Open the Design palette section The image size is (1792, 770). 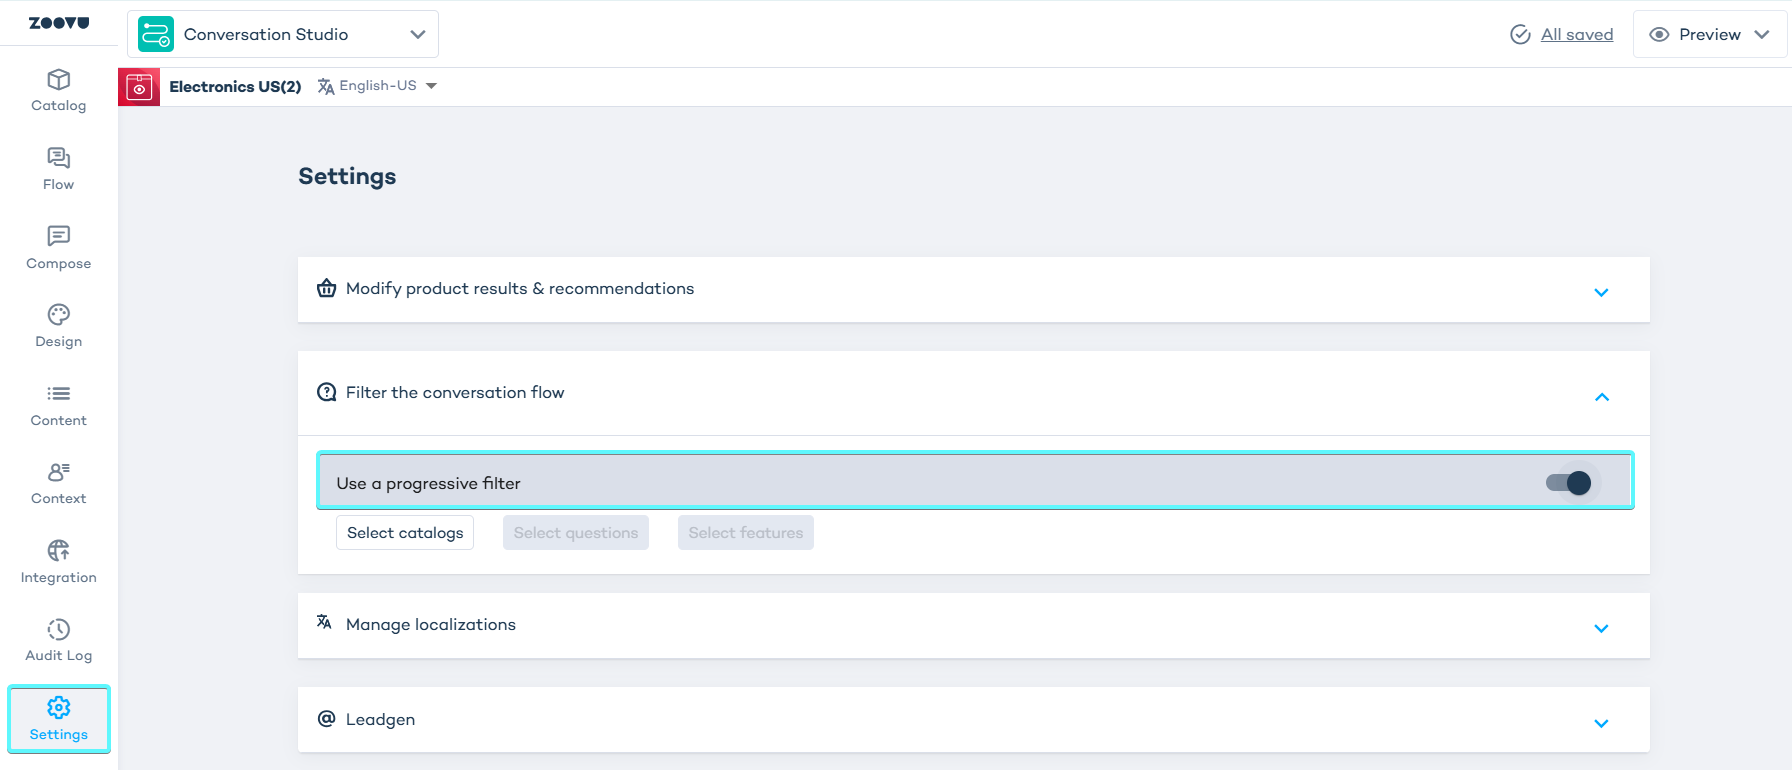[58, 326]
